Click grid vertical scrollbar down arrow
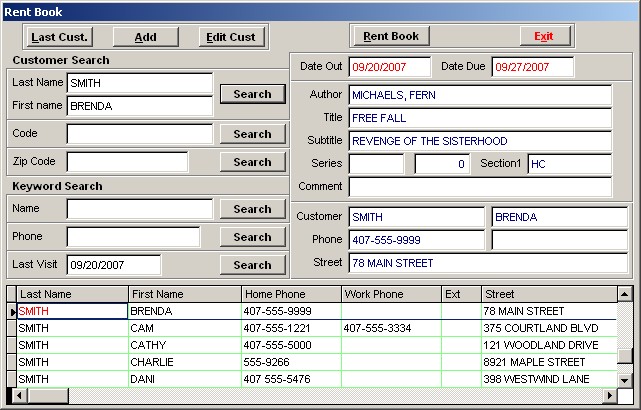The width and height of the screenshot is (641, 410). tap(625, 380)
